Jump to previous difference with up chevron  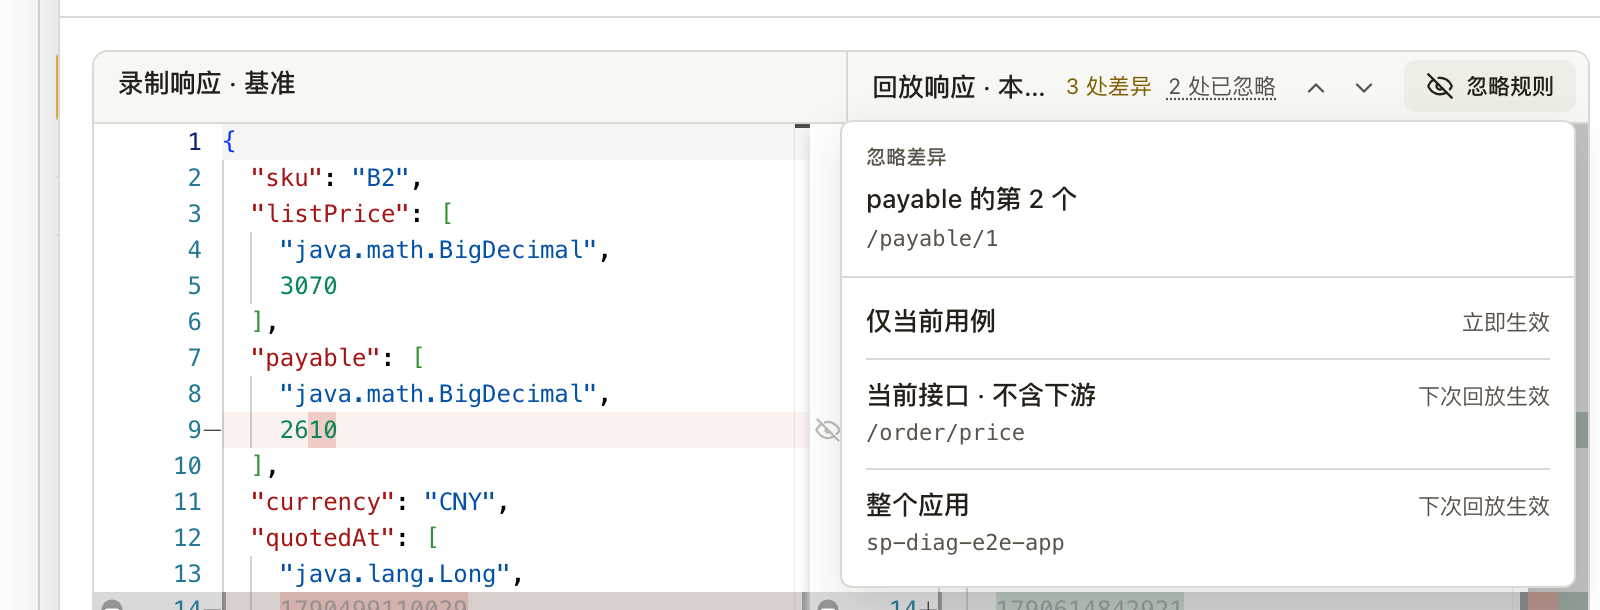[1316, 88]
